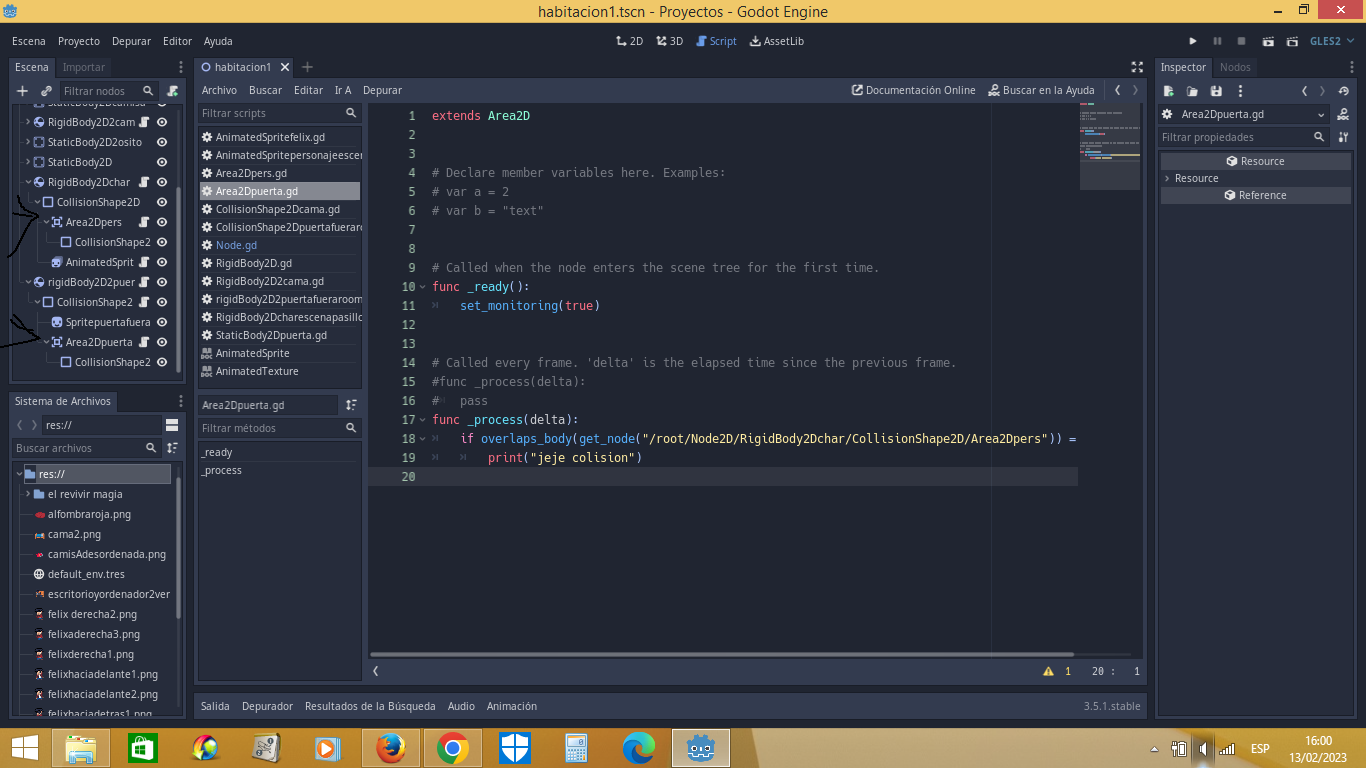The image size is (1366, 768).
Task: Toggle visibility of CollisionShape2D under RigidBody2Dchar
Action: pyautogui.click(x=162, y=202)
